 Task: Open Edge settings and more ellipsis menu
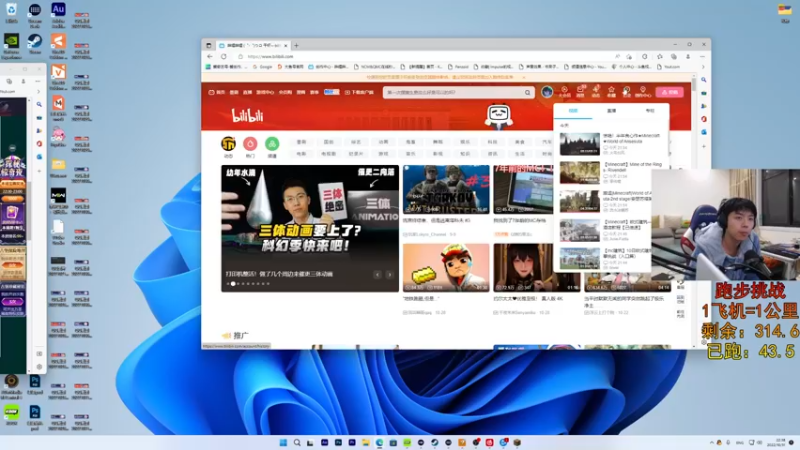(702, 56)
